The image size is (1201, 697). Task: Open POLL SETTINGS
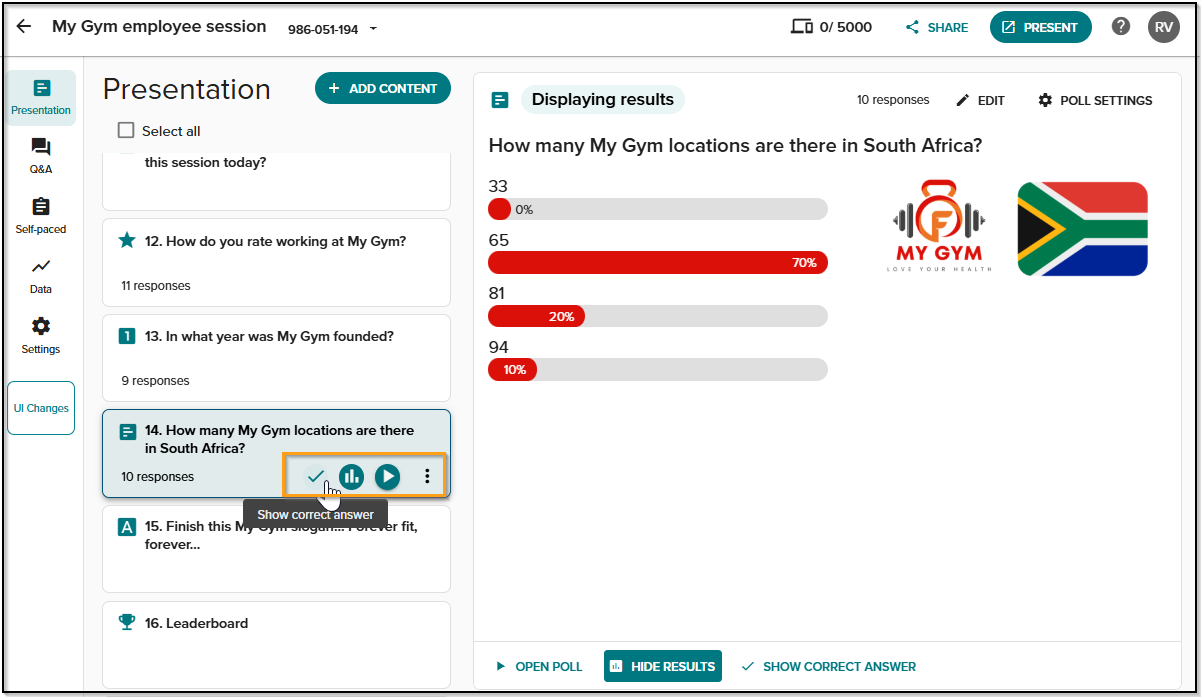coord(1095,100)
